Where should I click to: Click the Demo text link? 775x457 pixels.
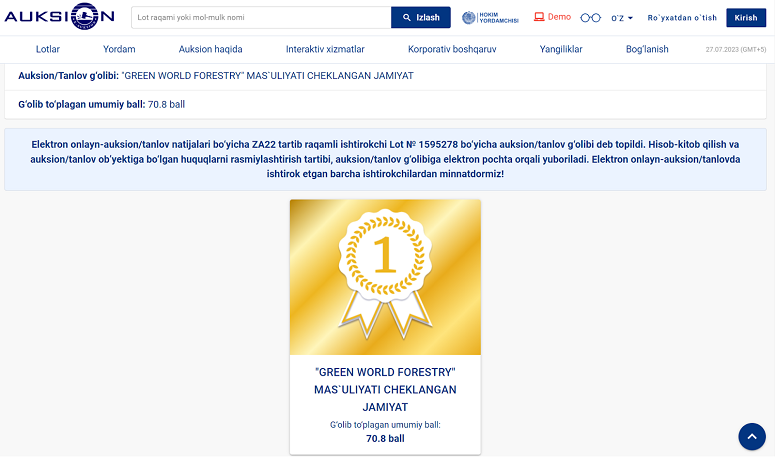pos(559,17)
